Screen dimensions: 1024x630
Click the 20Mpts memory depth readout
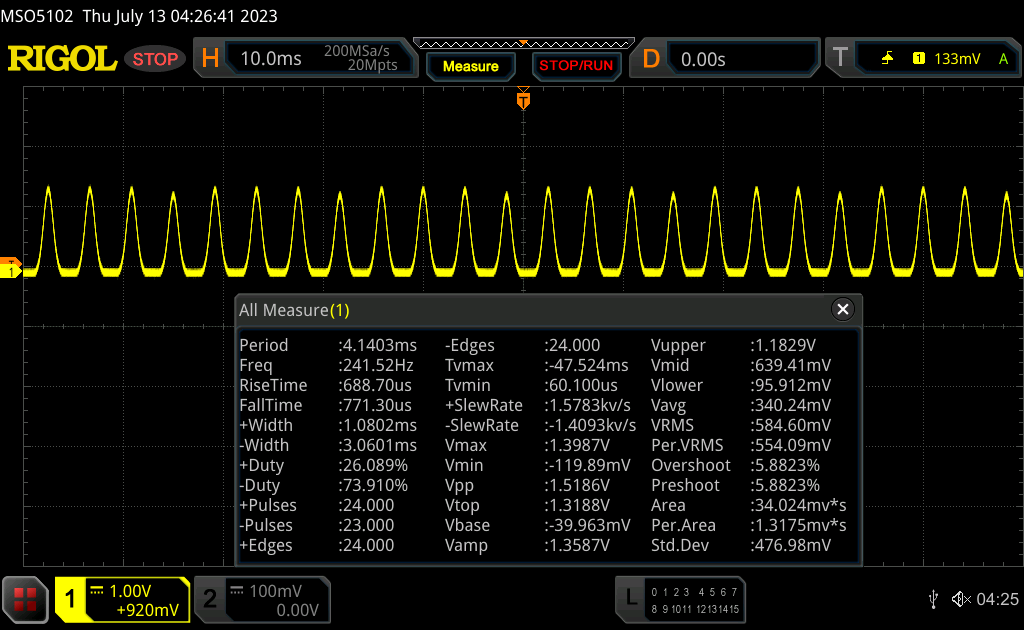[x=372, y=65]
